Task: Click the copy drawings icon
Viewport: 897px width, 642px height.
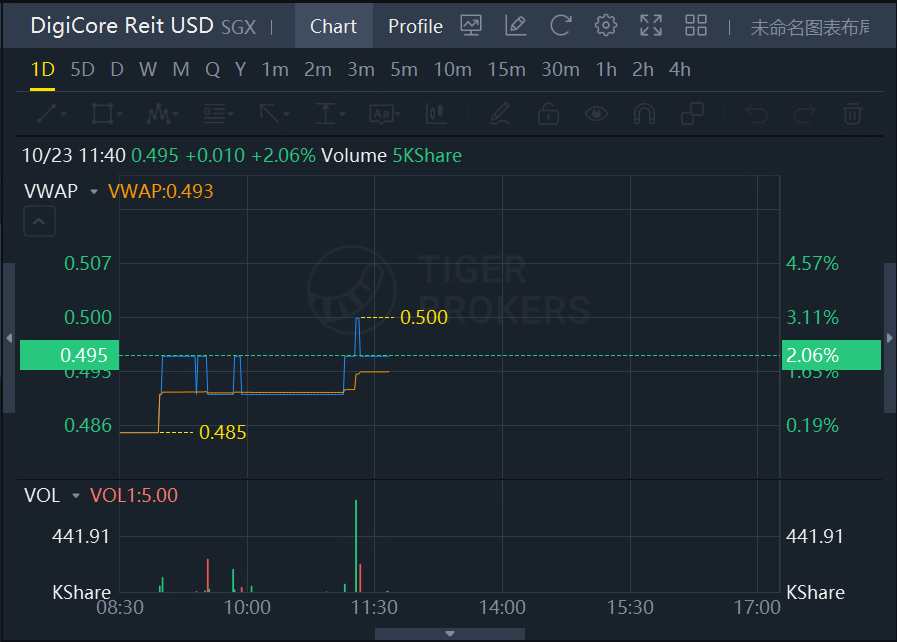Action: coord(692,114)
